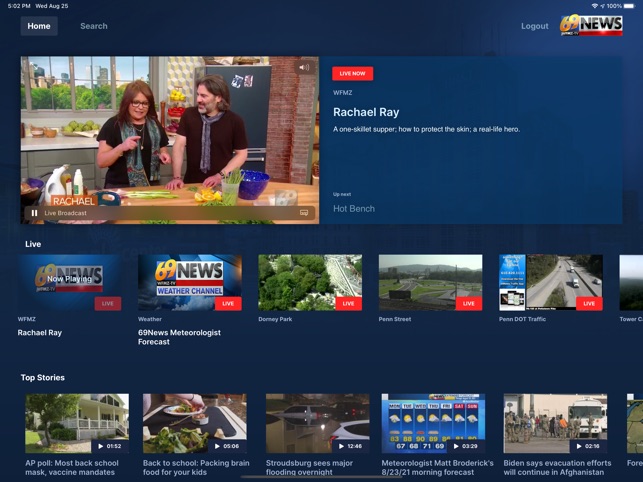
Task: Watch the Penn Street live camera
Action: [x=430, y=282]
